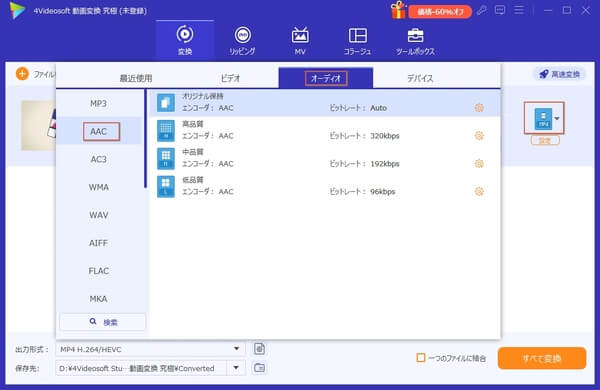Click the format 検索 search box
Screen dimensions: 600x390
pos(103,322)
